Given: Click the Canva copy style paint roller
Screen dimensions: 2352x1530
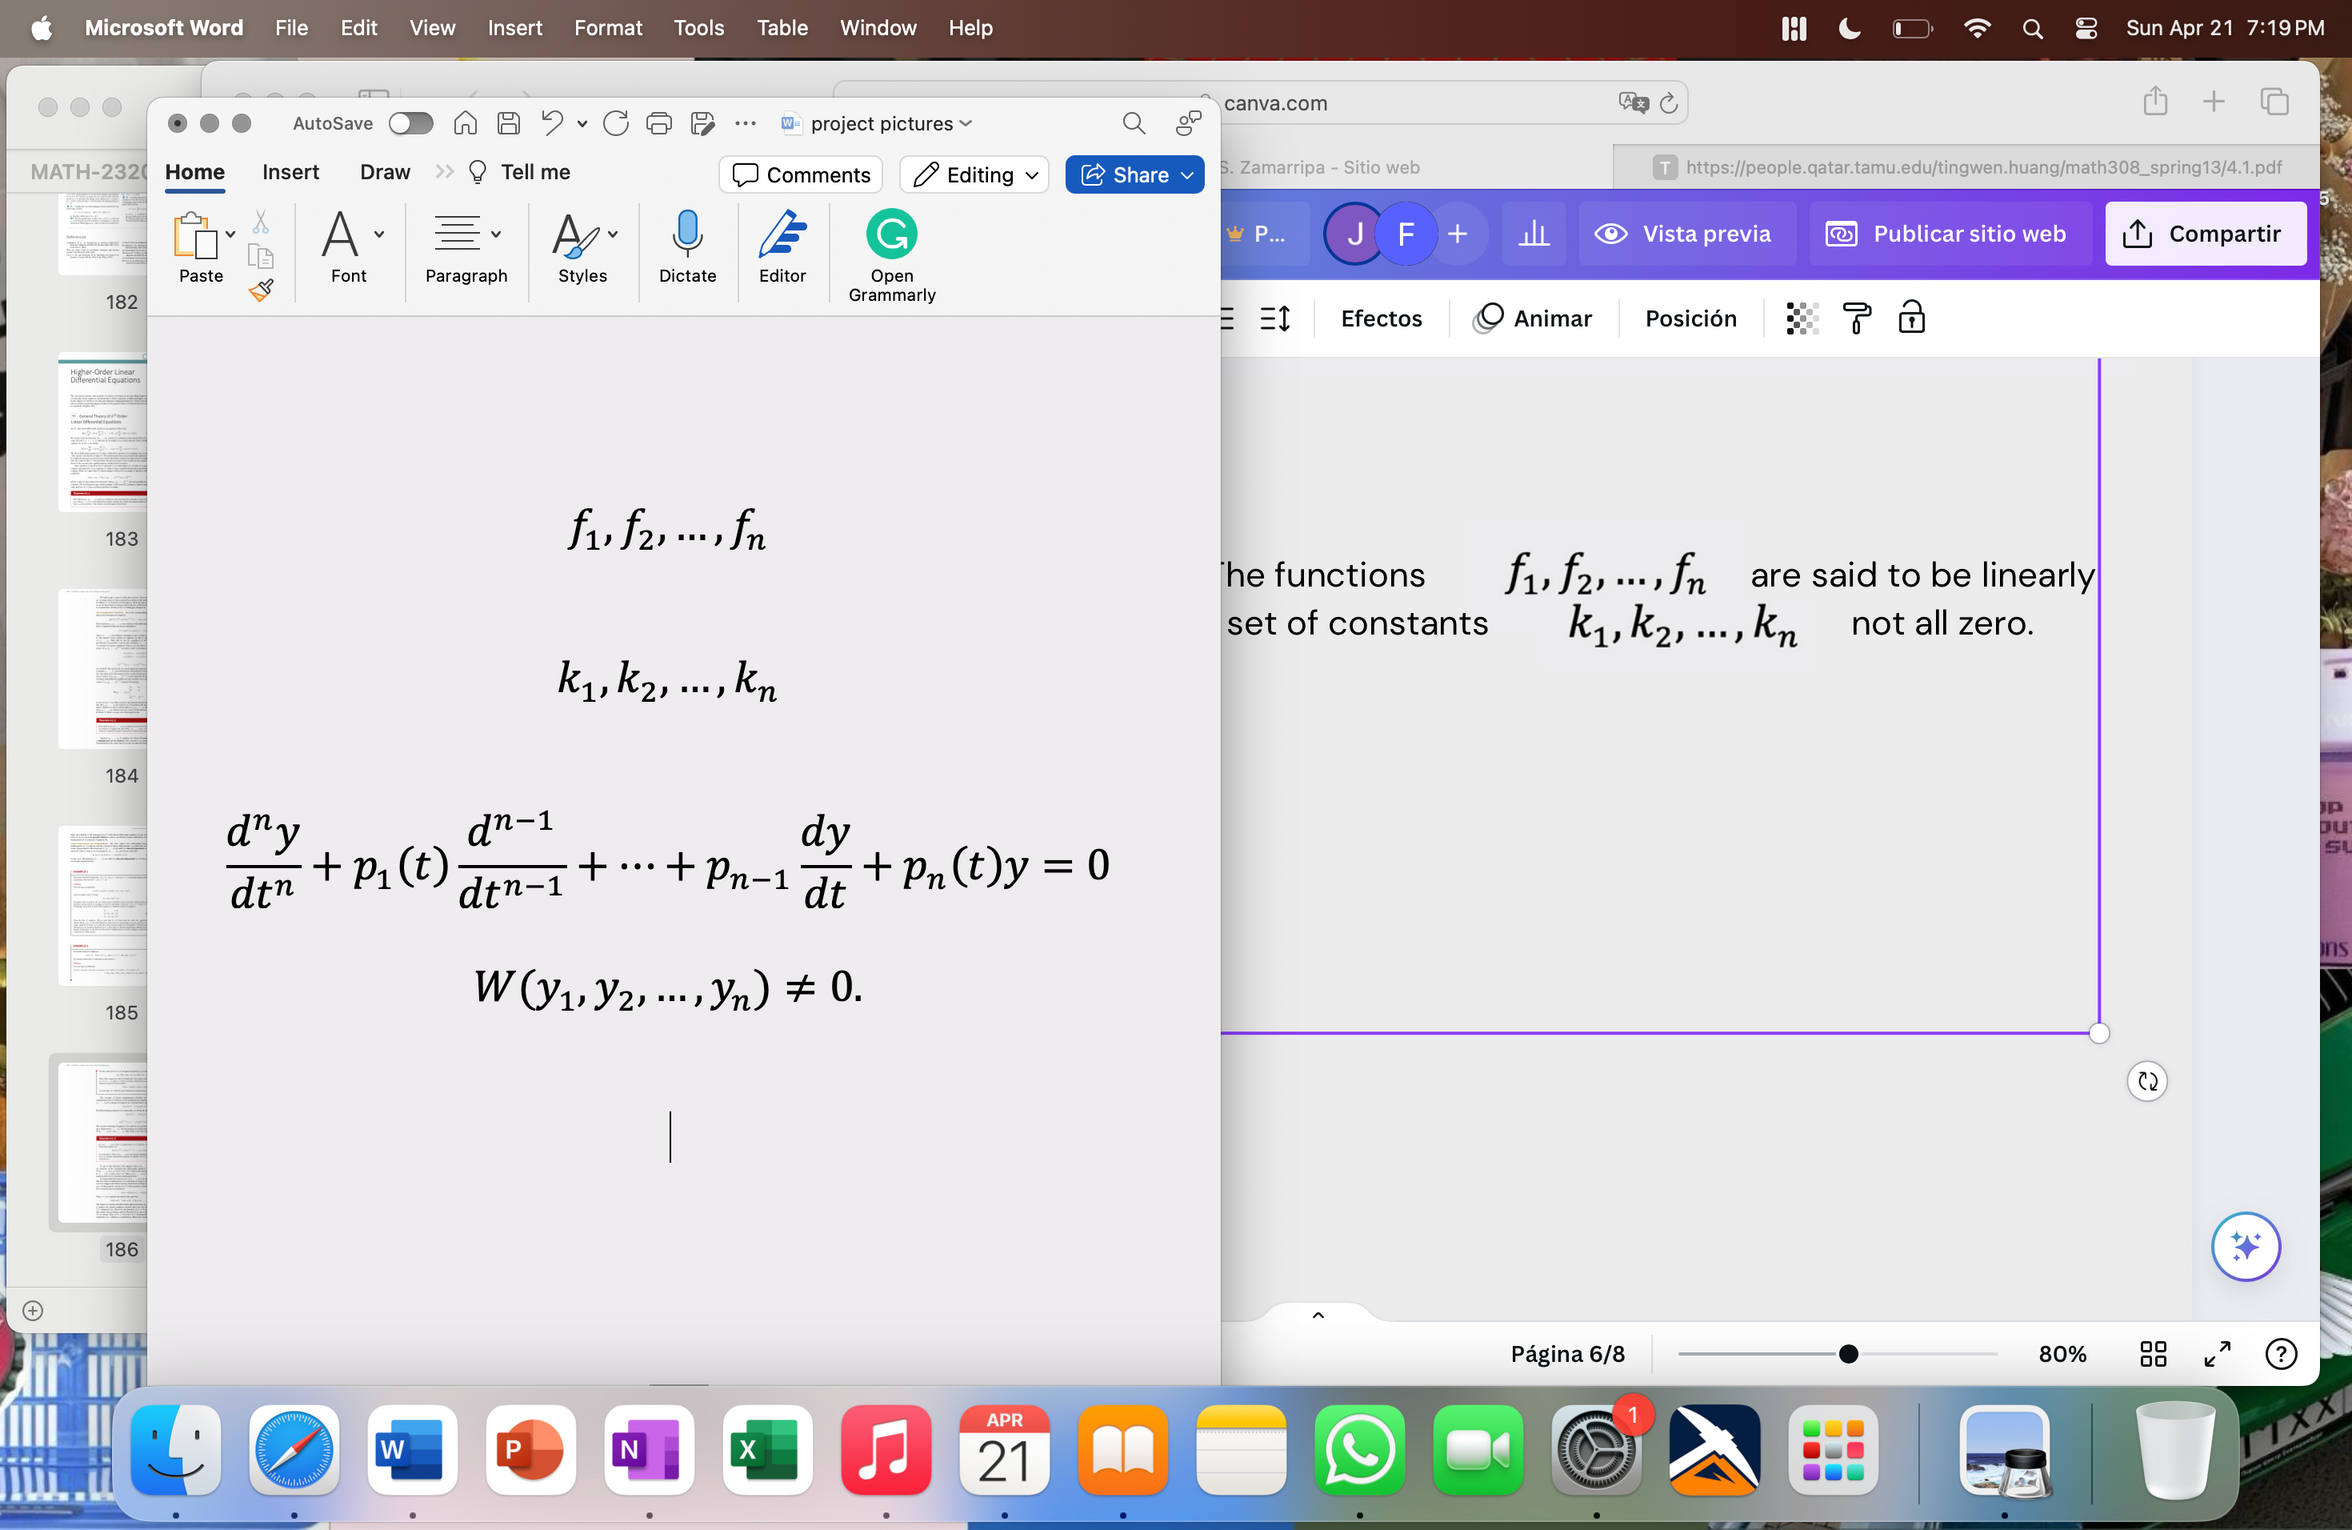Looking at the screenshot, I should (x=1856, y=318).
